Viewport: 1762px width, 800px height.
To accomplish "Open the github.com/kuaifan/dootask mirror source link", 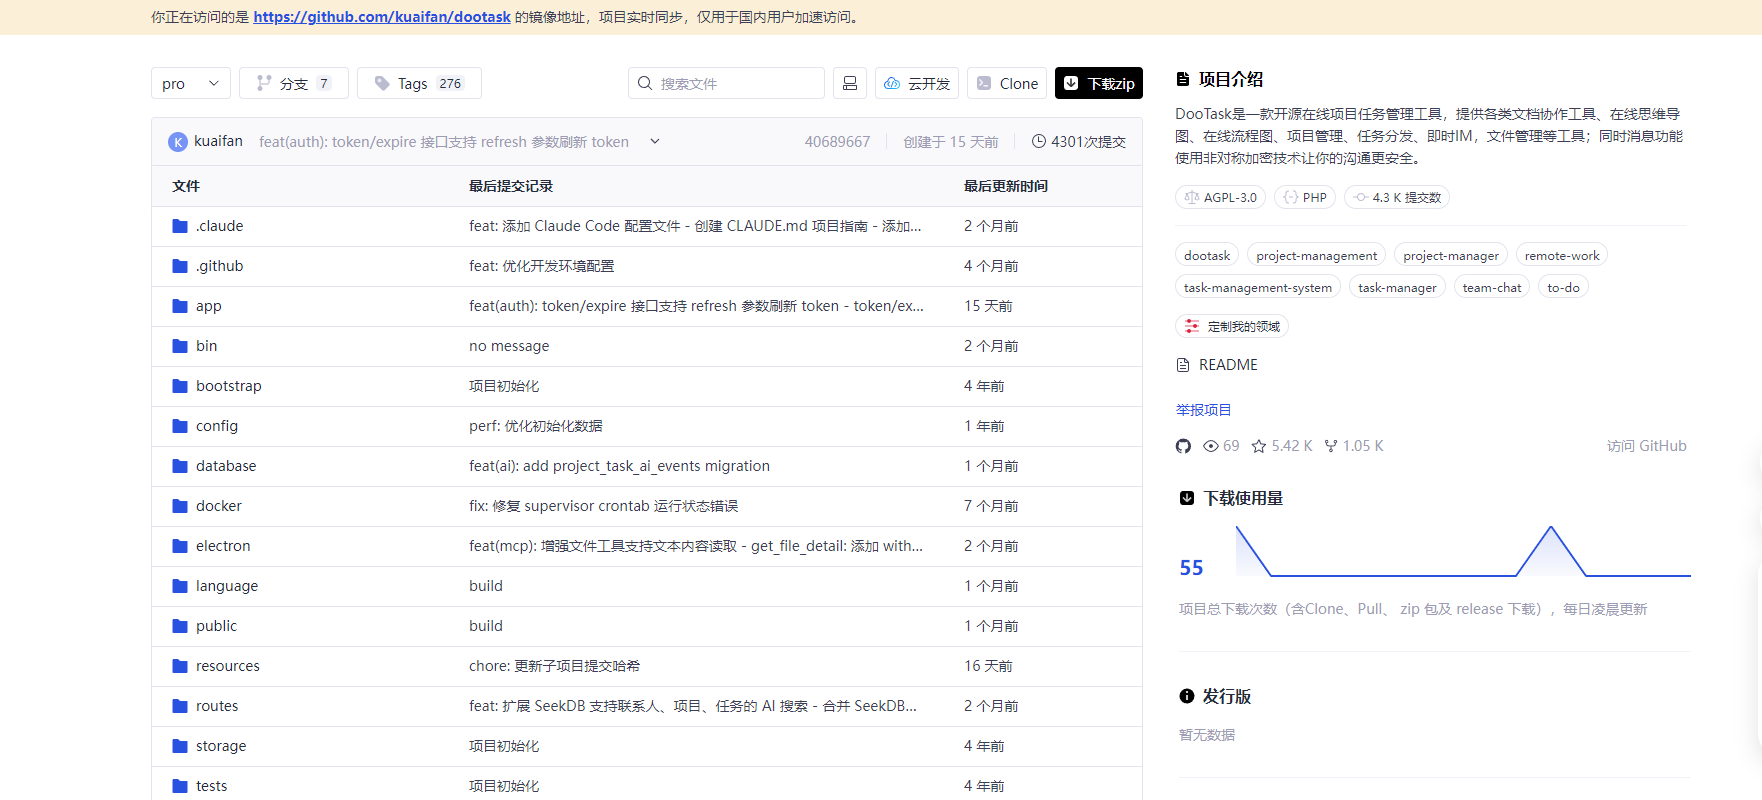I will pyautogui.click(x=382, y=17).
